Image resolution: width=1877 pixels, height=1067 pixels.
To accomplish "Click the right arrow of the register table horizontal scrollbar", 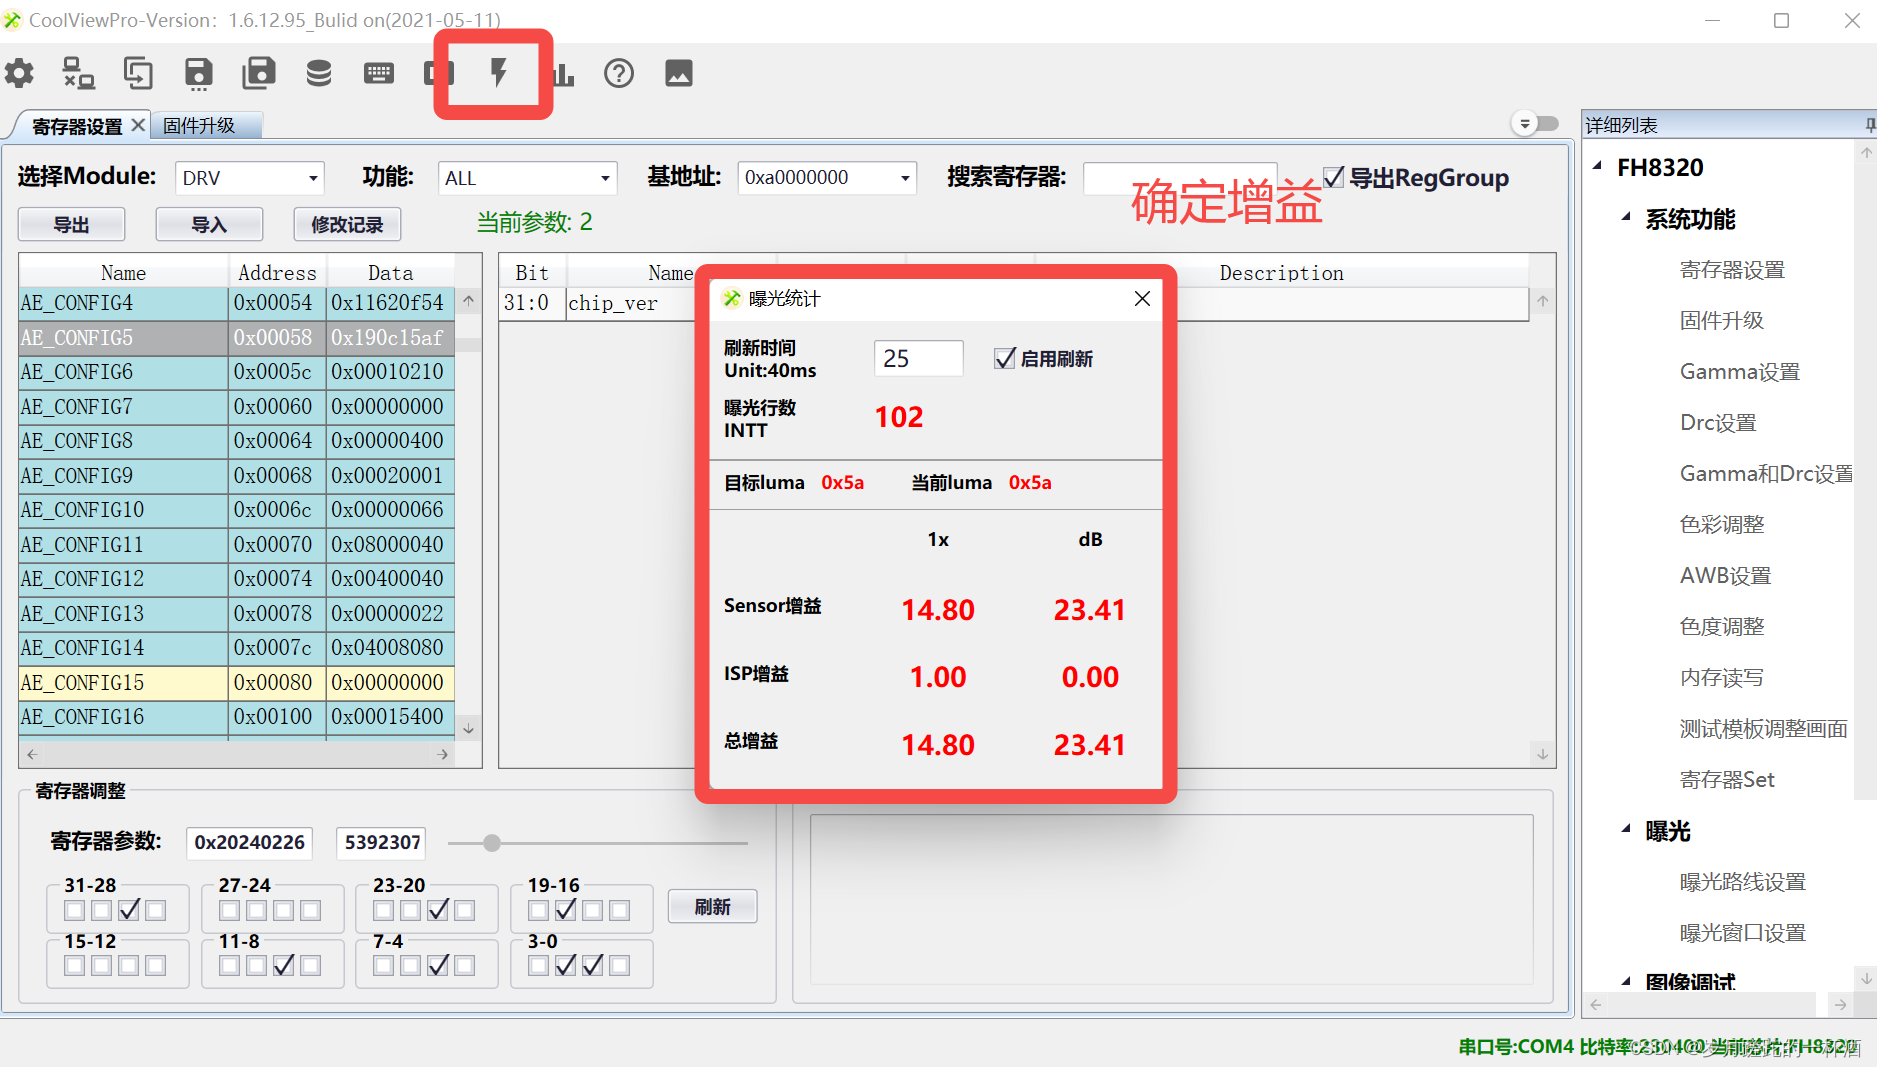I will (x=443, y=755).
